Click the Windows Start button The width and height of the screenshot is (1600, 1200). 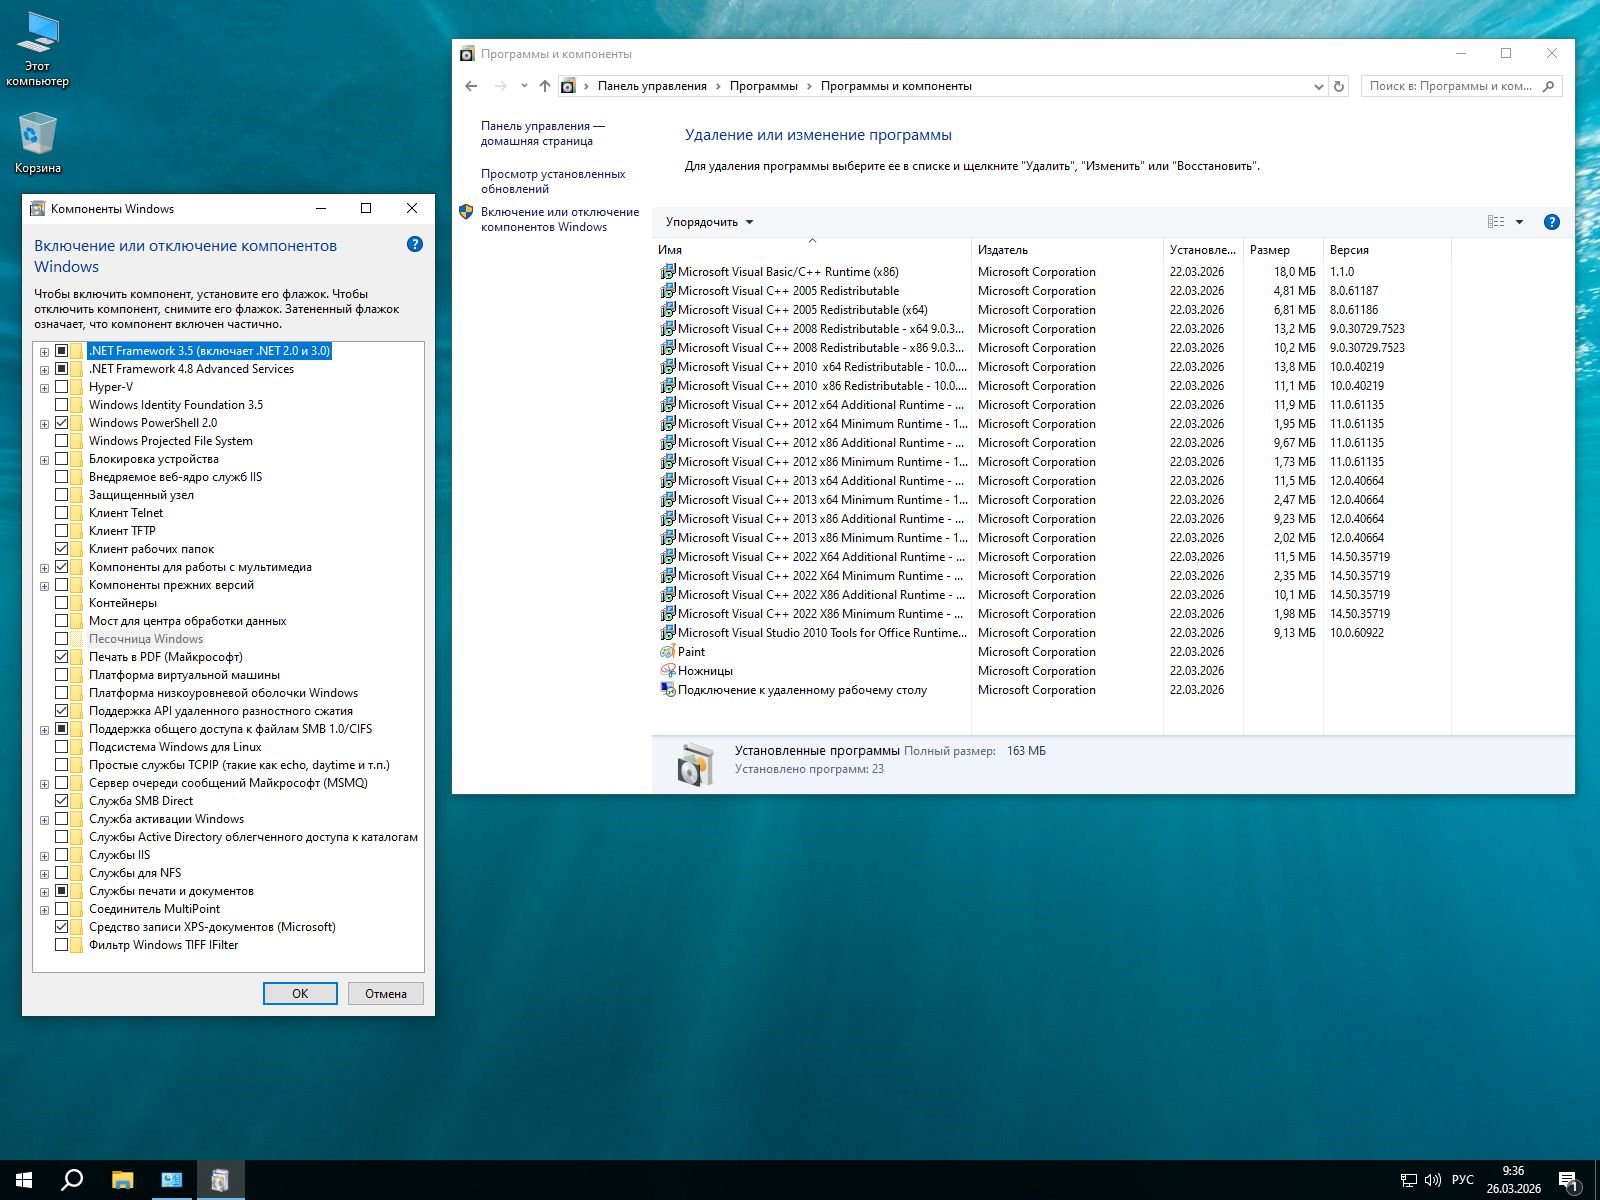click(24, 1180)
